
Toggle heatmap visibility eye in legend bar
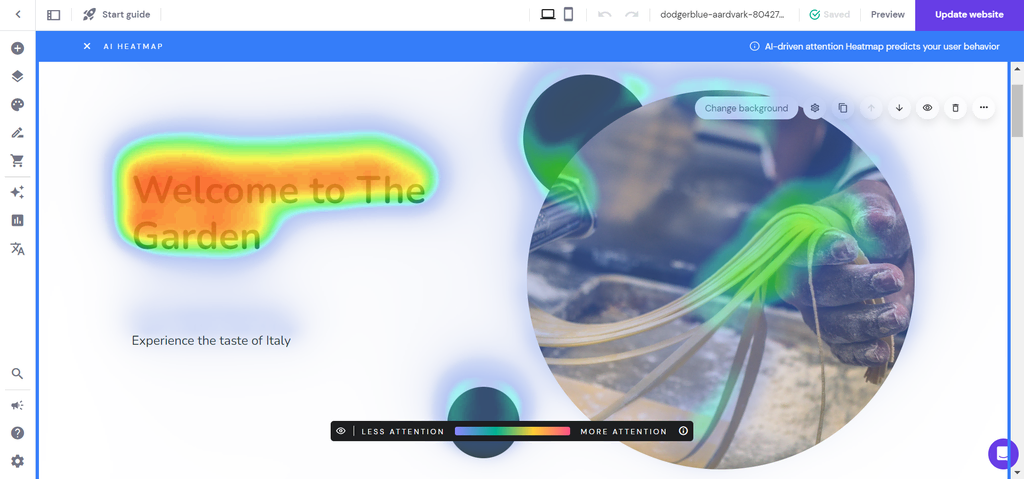tap(341, 431)
